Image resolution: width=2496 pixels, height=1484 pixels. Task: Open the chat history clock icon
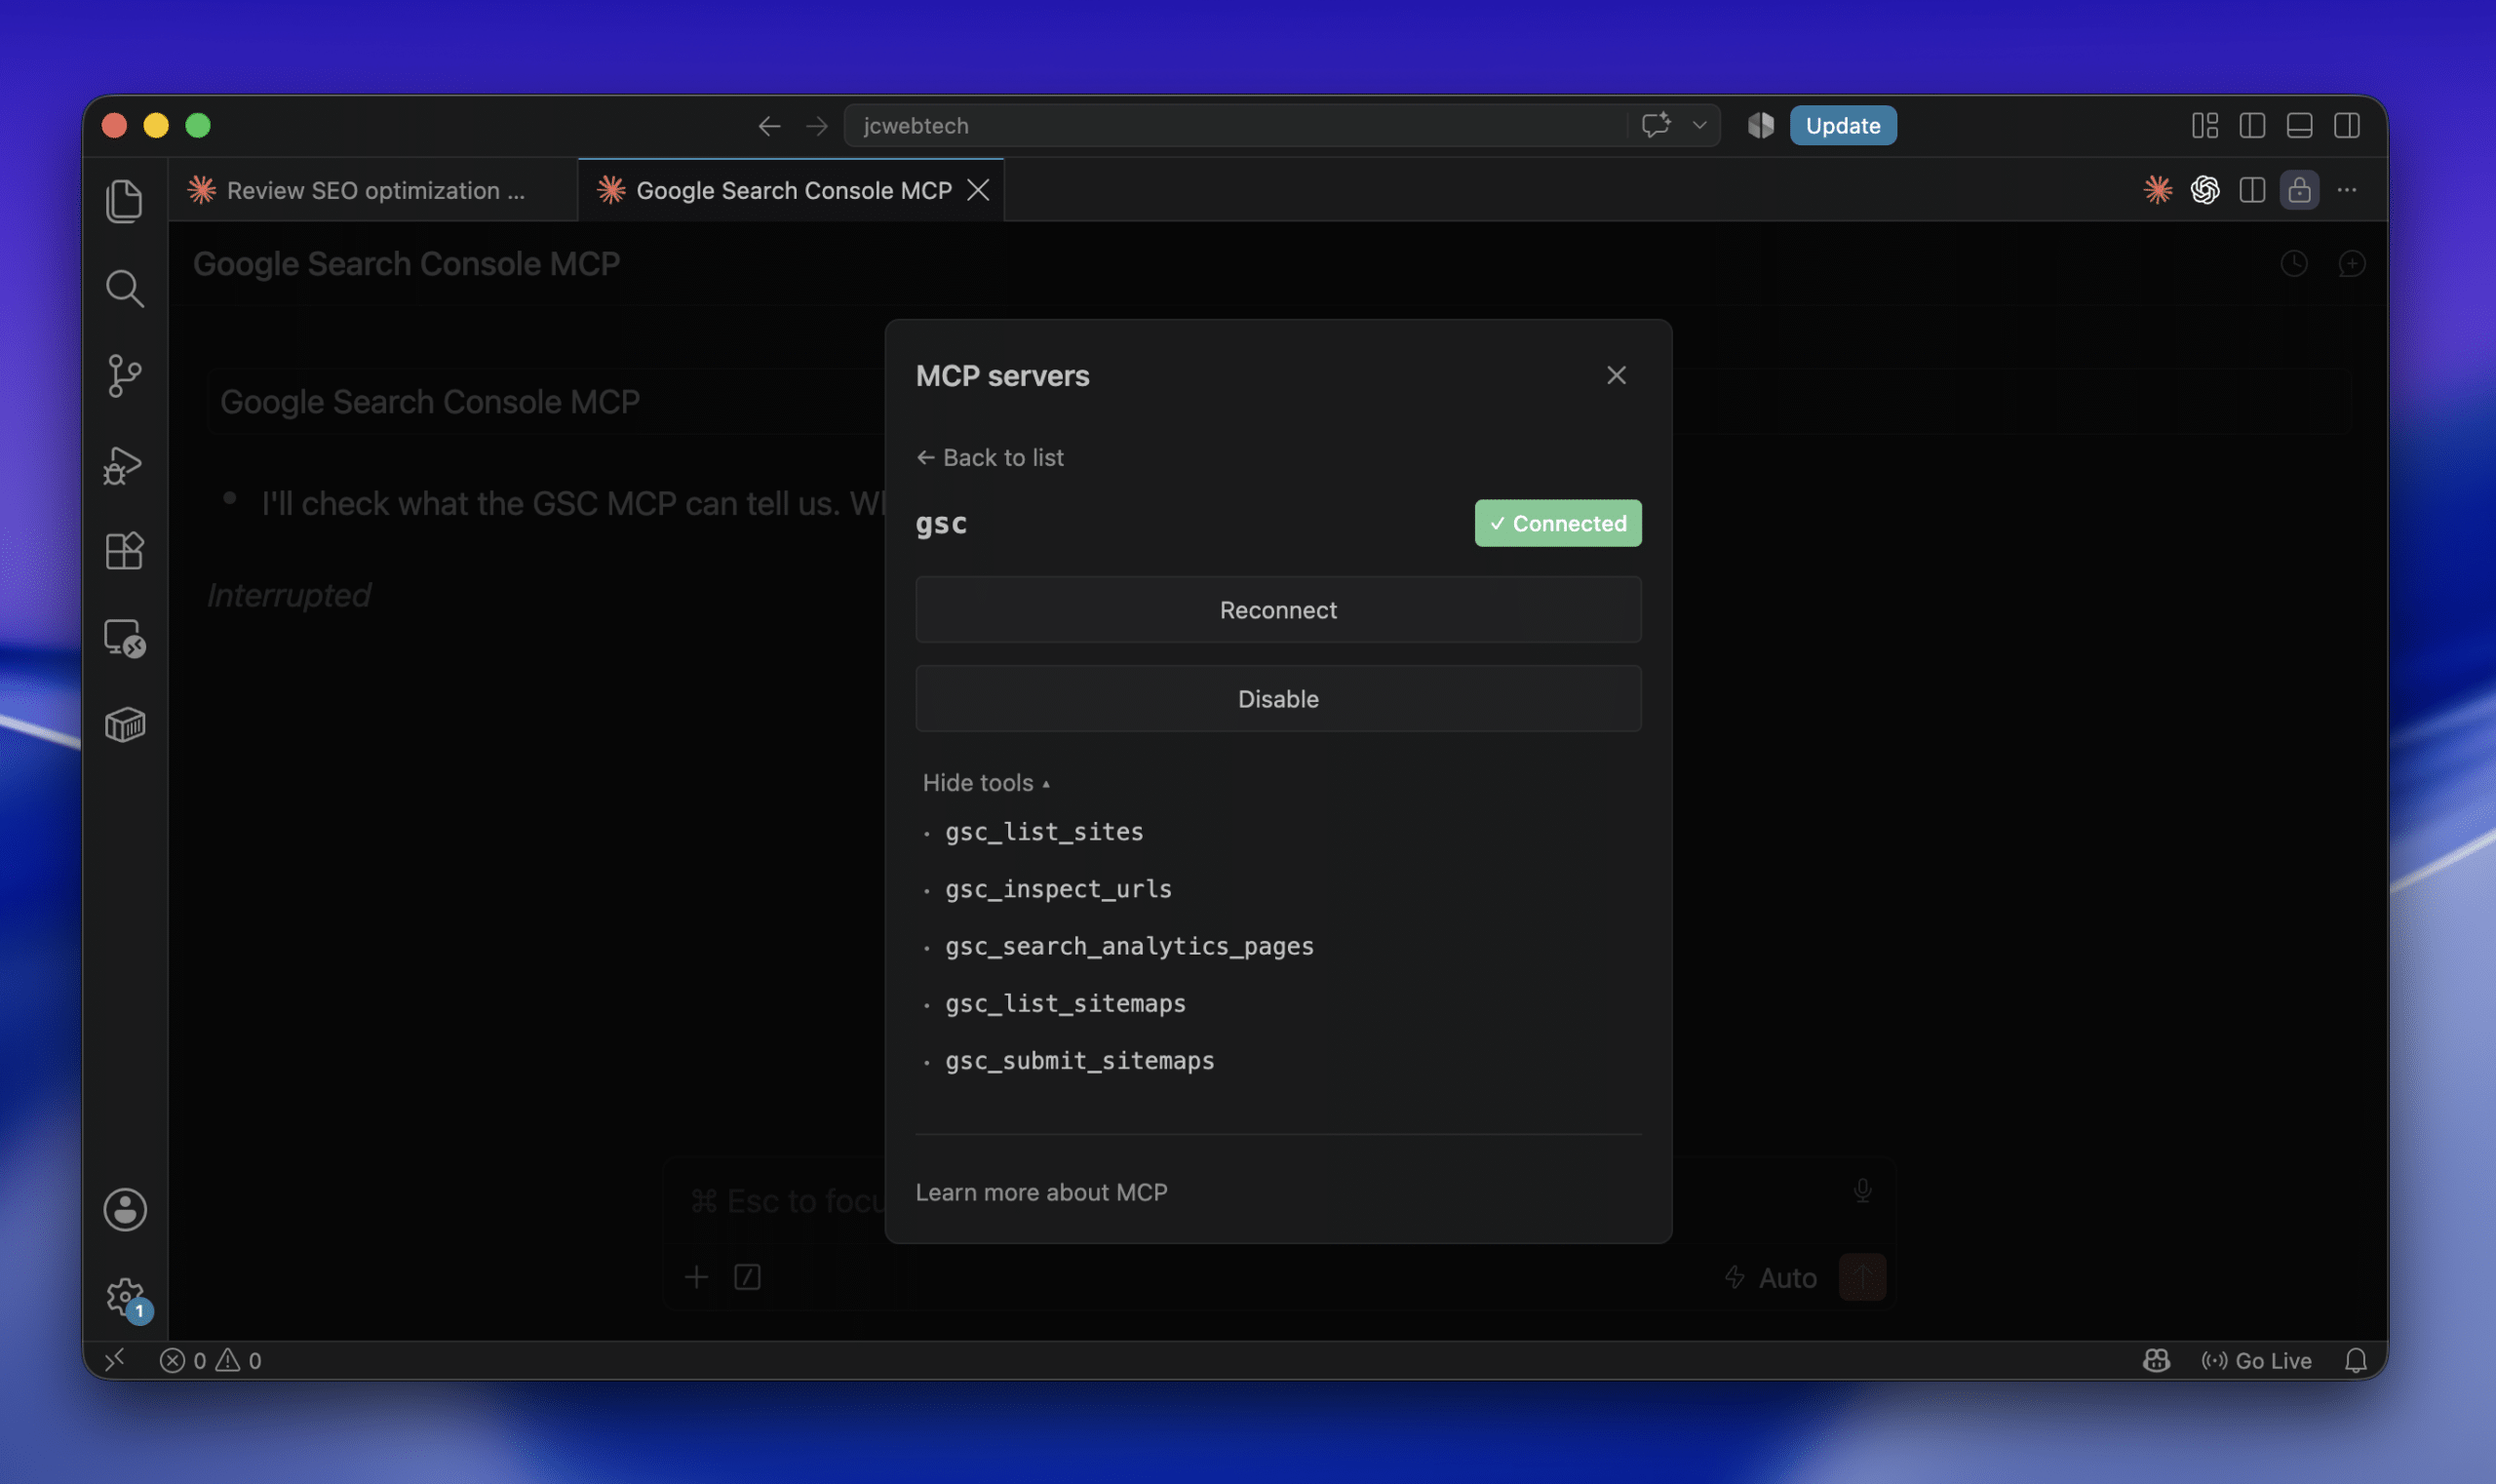click(x=2294, y=263)
